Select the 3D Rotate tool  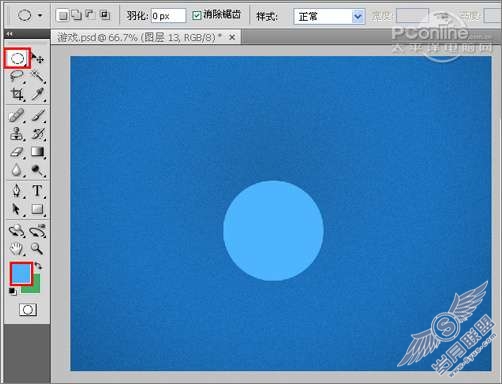(x=17, y=231)
